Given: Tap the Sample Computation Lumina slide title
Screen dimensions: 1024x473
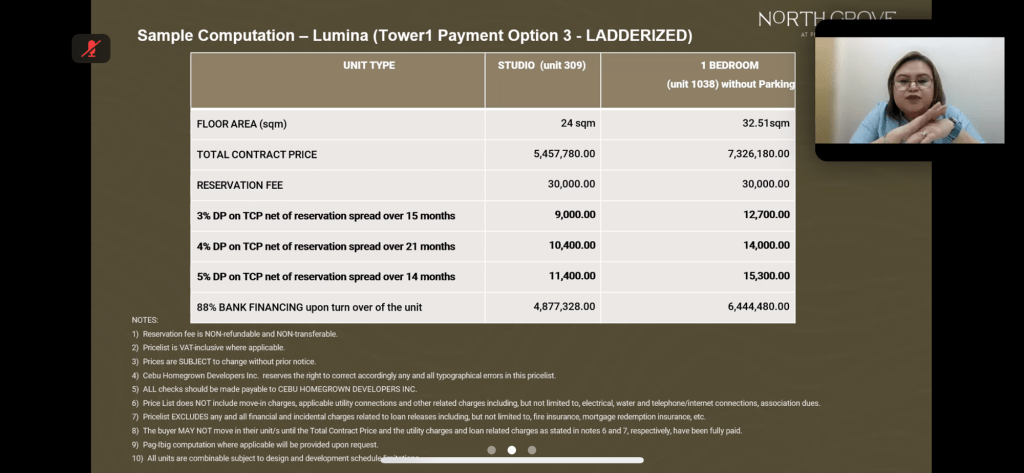Looking at the screenshot, I should 414,36.
